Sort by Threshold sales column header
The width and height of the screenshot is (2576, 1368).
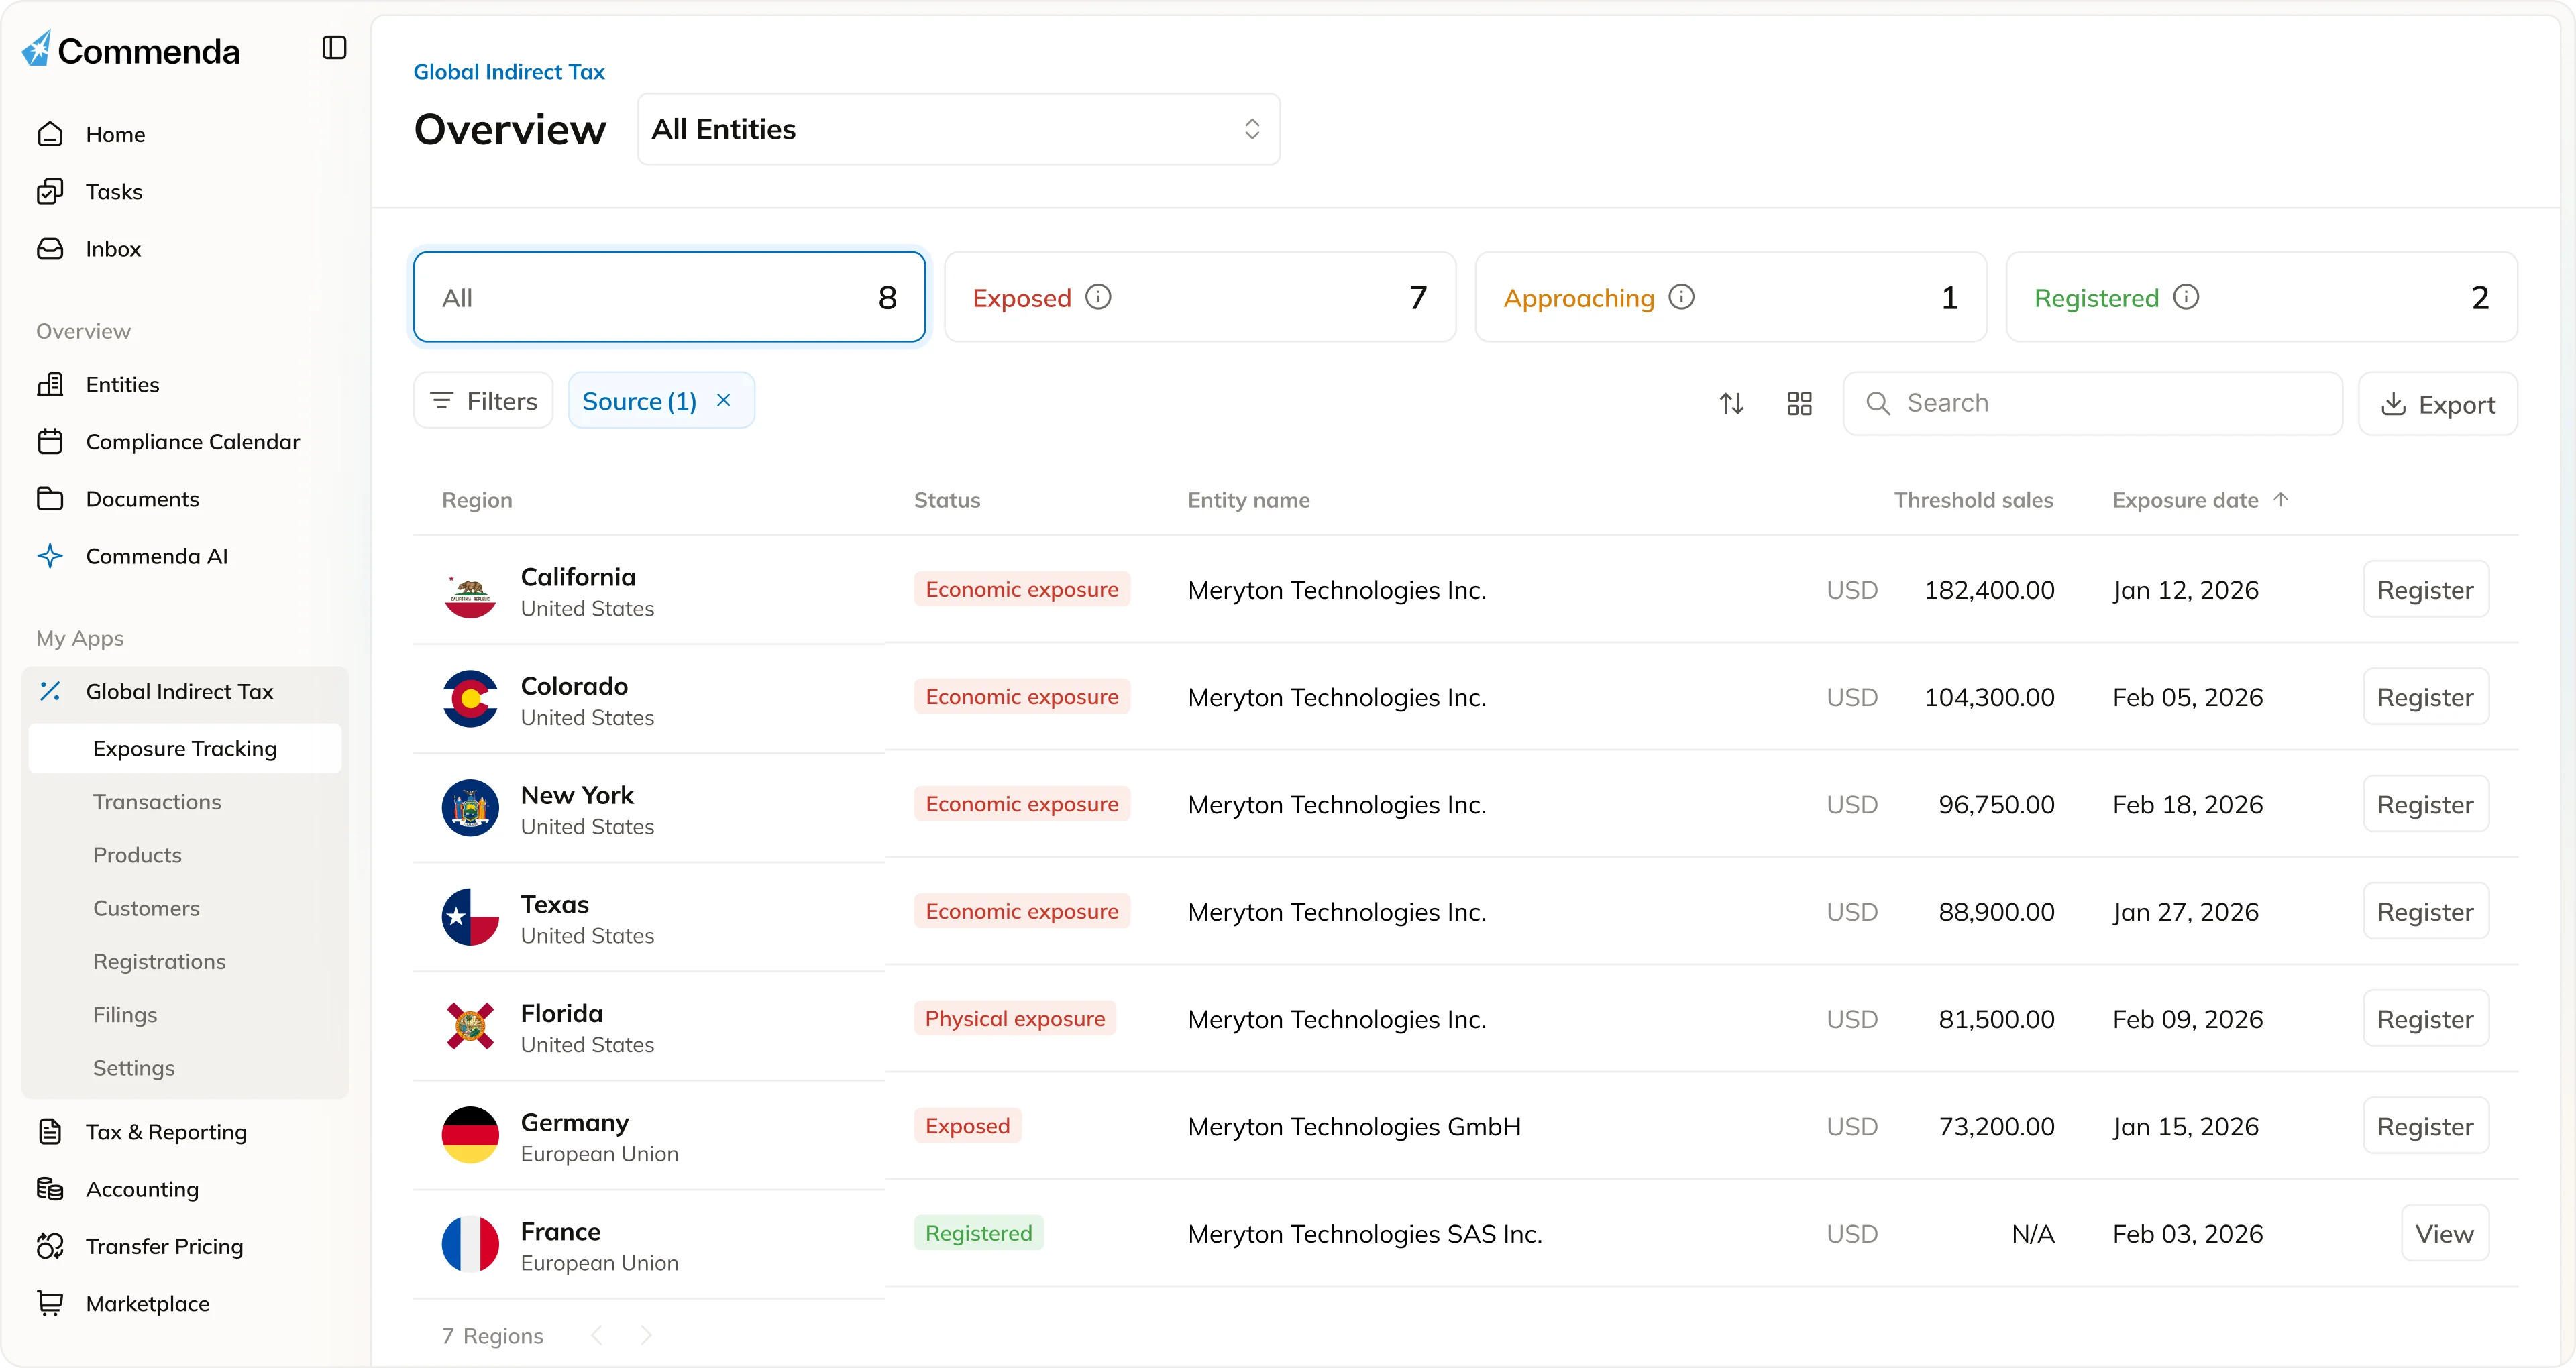point(1973,500)
